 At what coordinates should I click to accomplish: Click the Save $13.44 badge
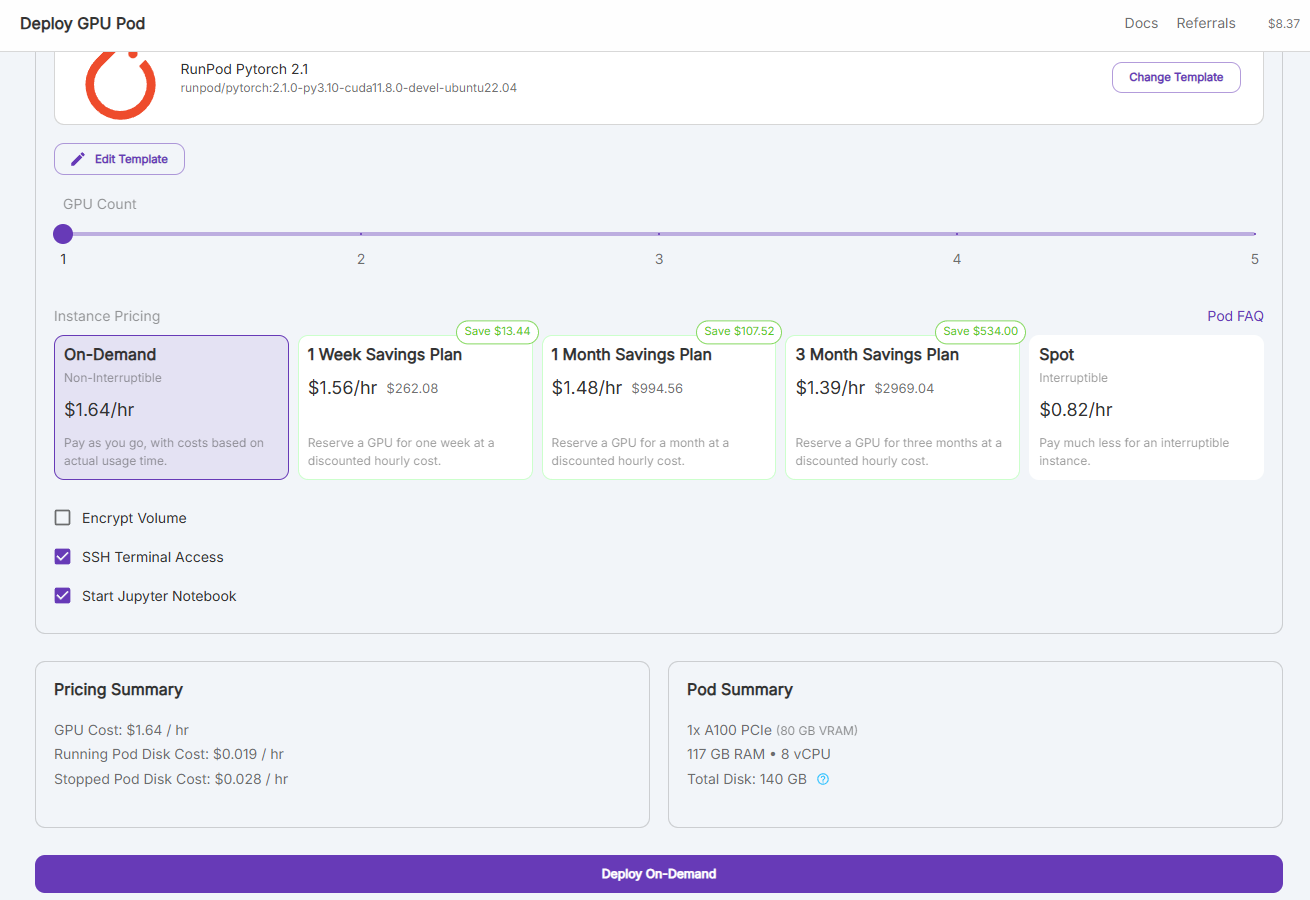pyautogui.click(x=498, y=331)
